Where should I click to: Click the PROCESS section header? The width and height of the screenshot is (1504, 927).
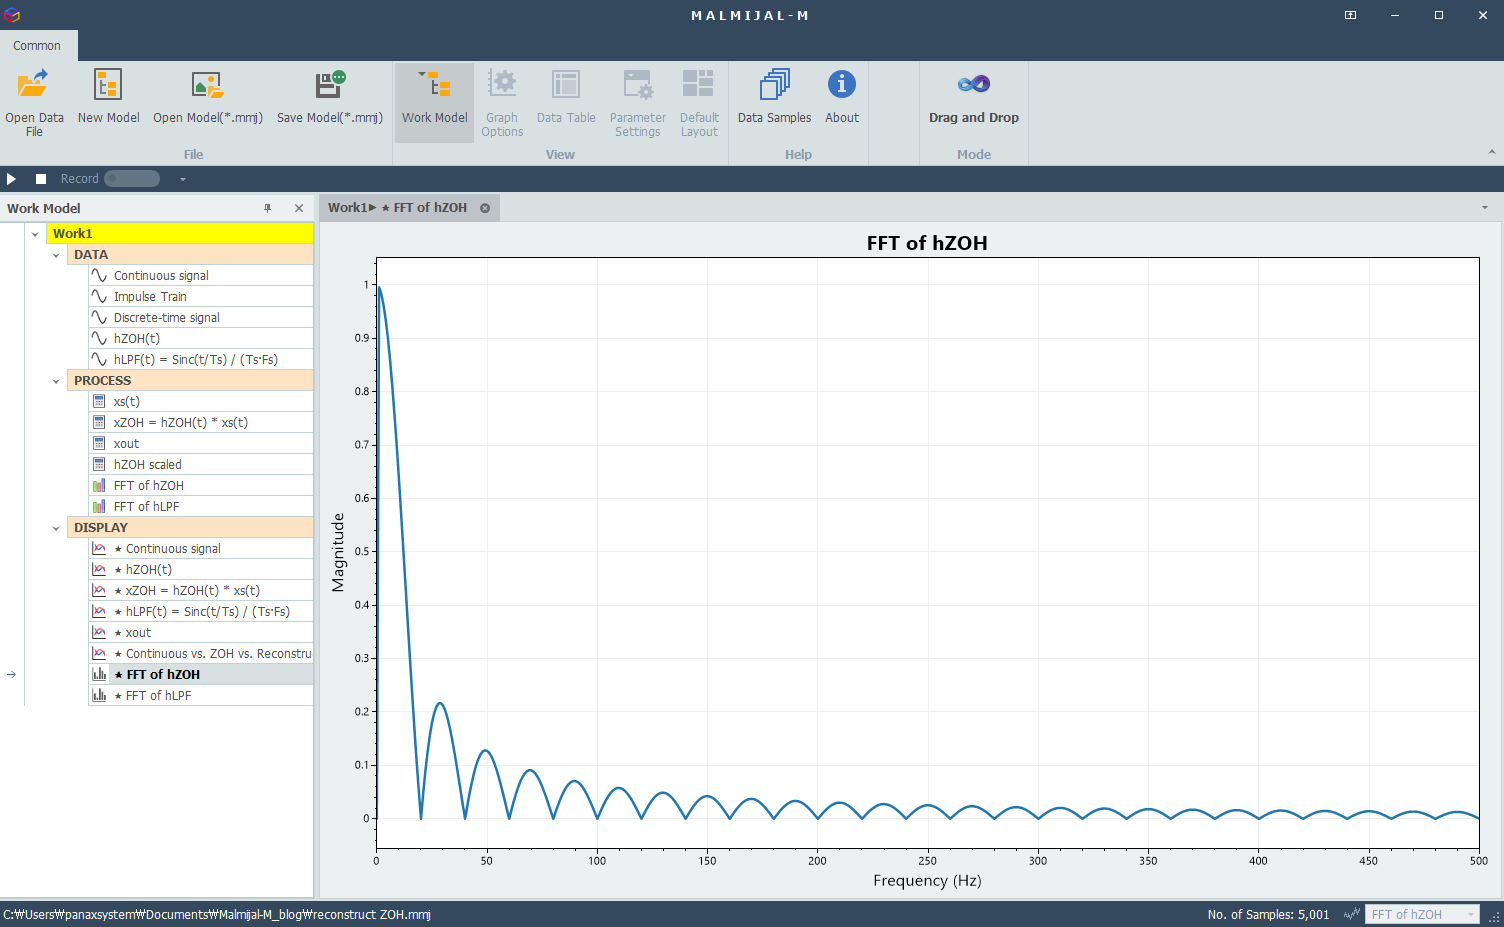190,381
